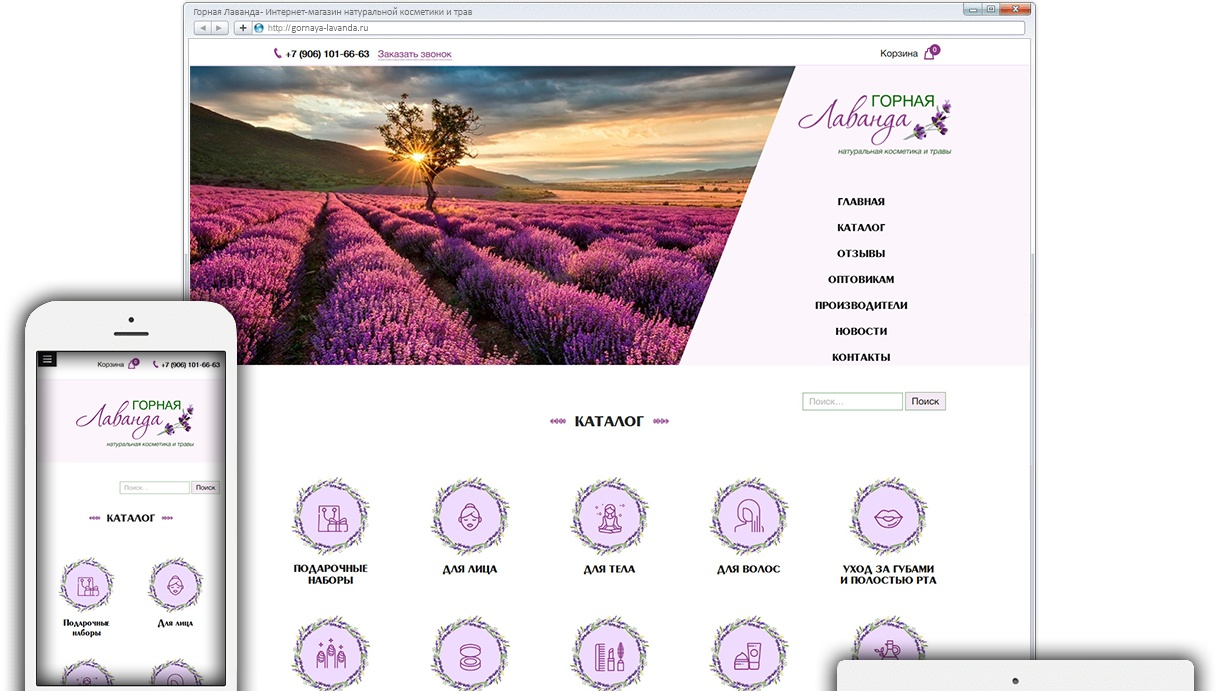
Task: Click the +7 (906) 101-66-63 phone number in desktop header
Action: [327, 54]
